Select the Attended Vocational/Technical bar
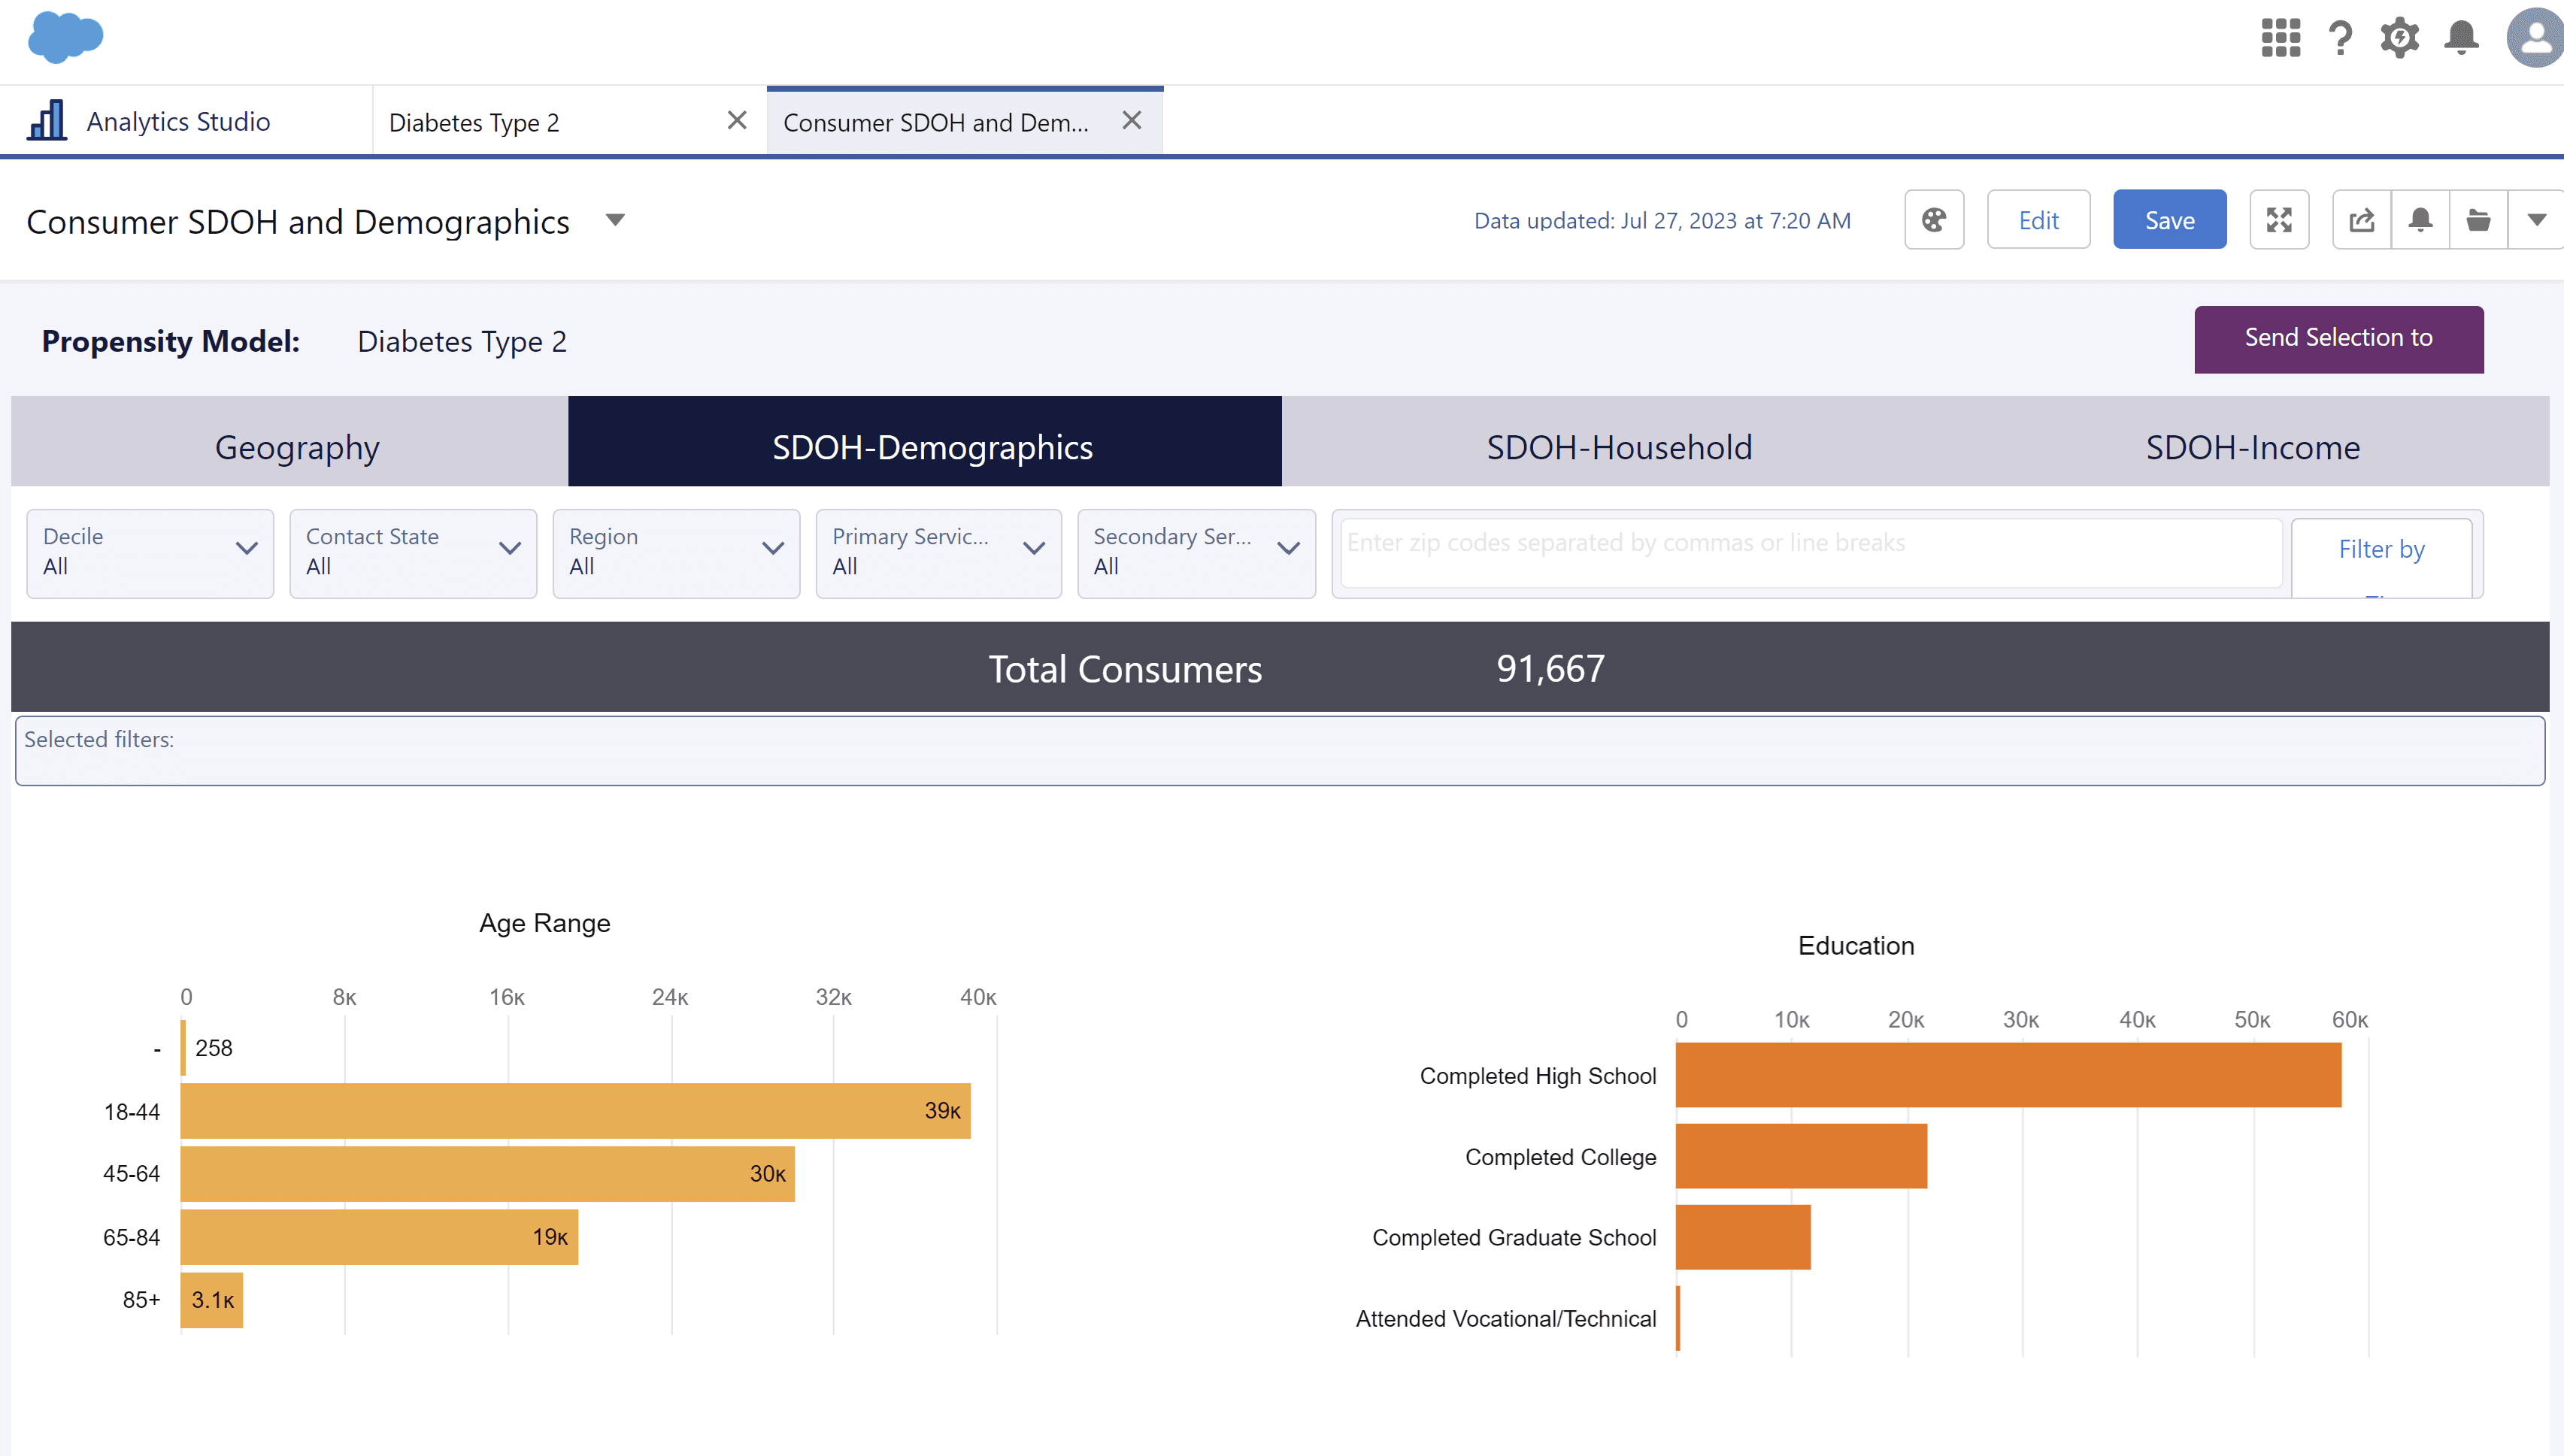Screen dimensions: 2564x1456 [1678, 1318]
